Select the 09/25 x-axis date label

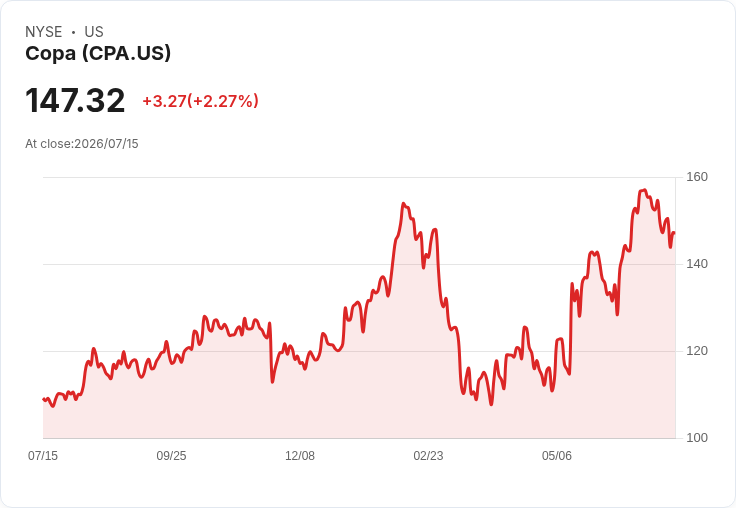point(171,455)
